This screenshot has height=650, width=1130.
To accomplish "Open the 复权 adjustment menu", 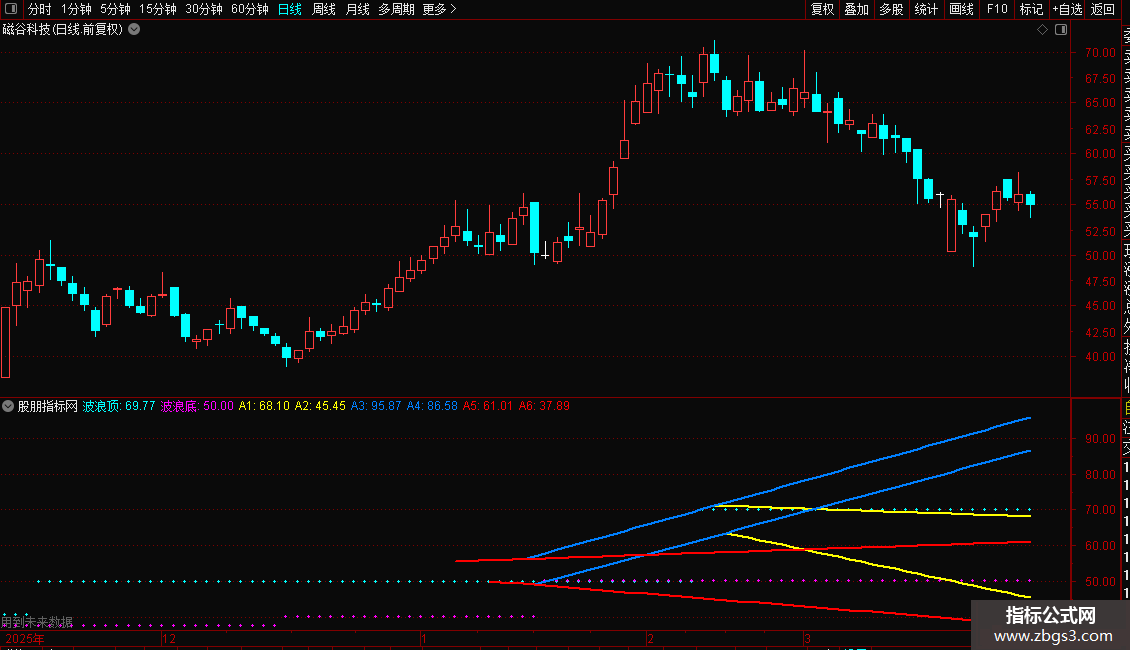I will tap(822, 9).
